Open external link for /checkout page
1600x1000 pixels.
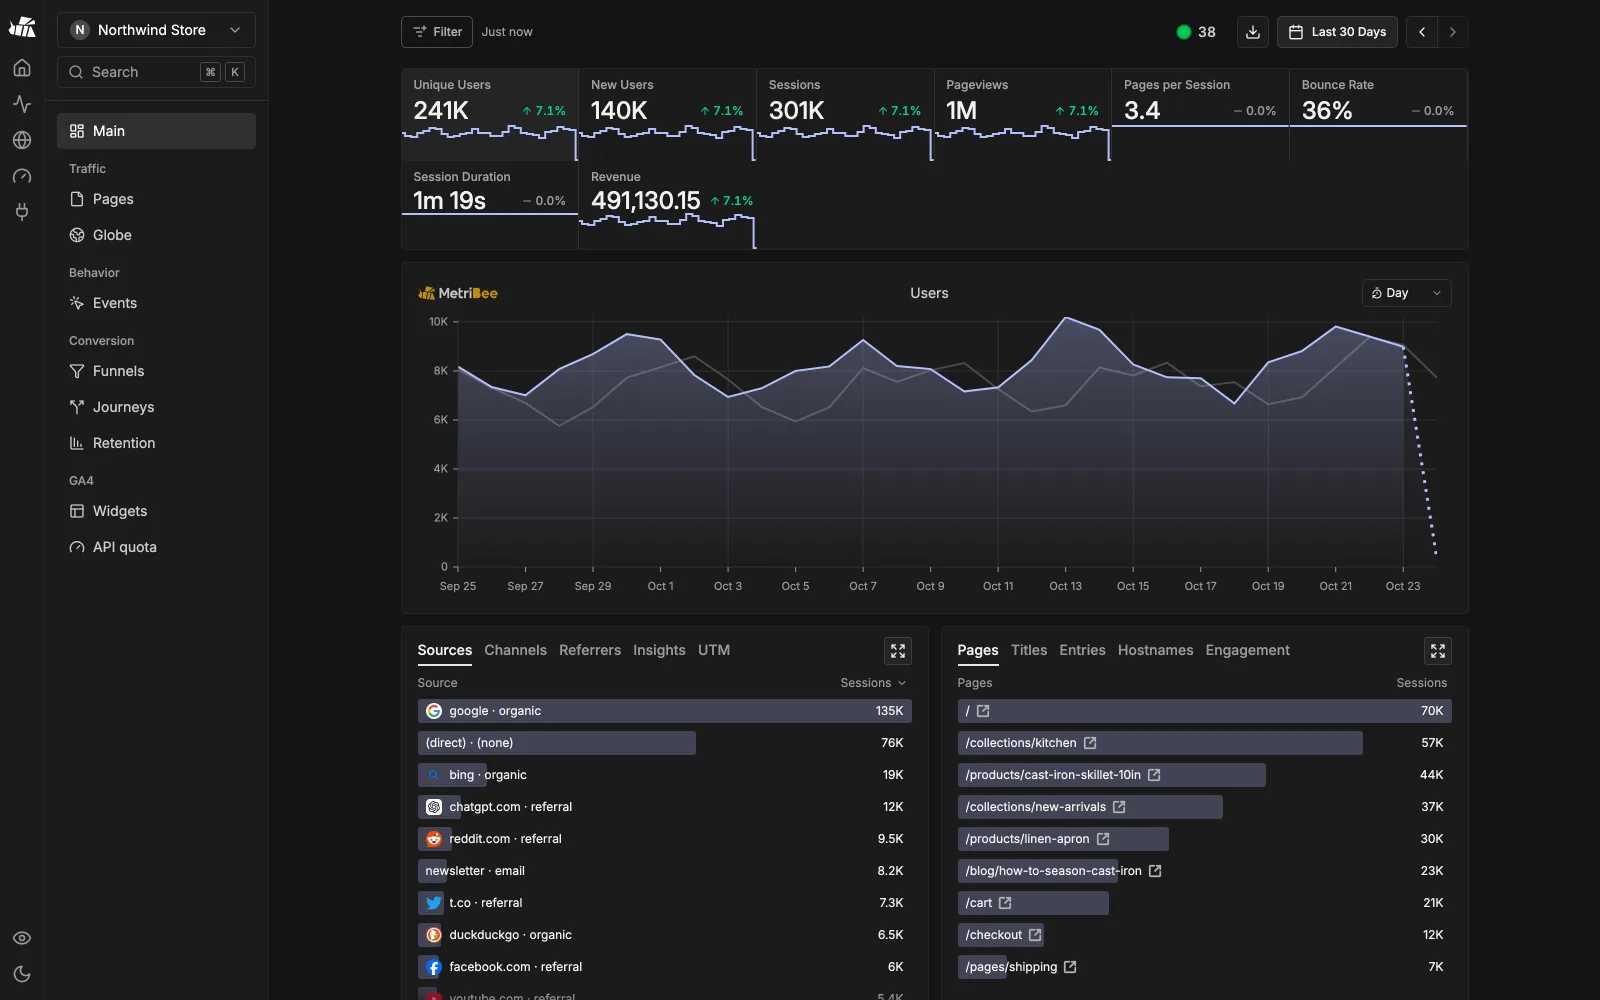click(x=1035, y=935)
